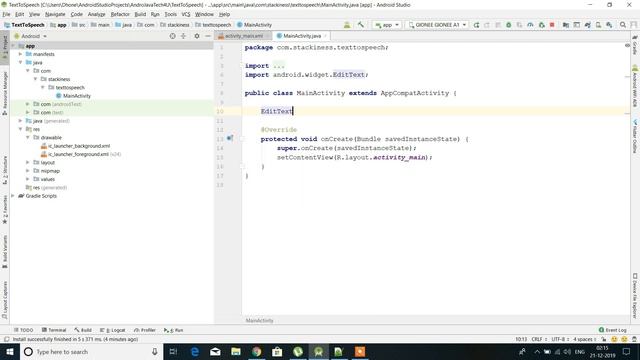Click the scroll-from-source target icon
Viewport: 640px width, 360px height.
173,36
